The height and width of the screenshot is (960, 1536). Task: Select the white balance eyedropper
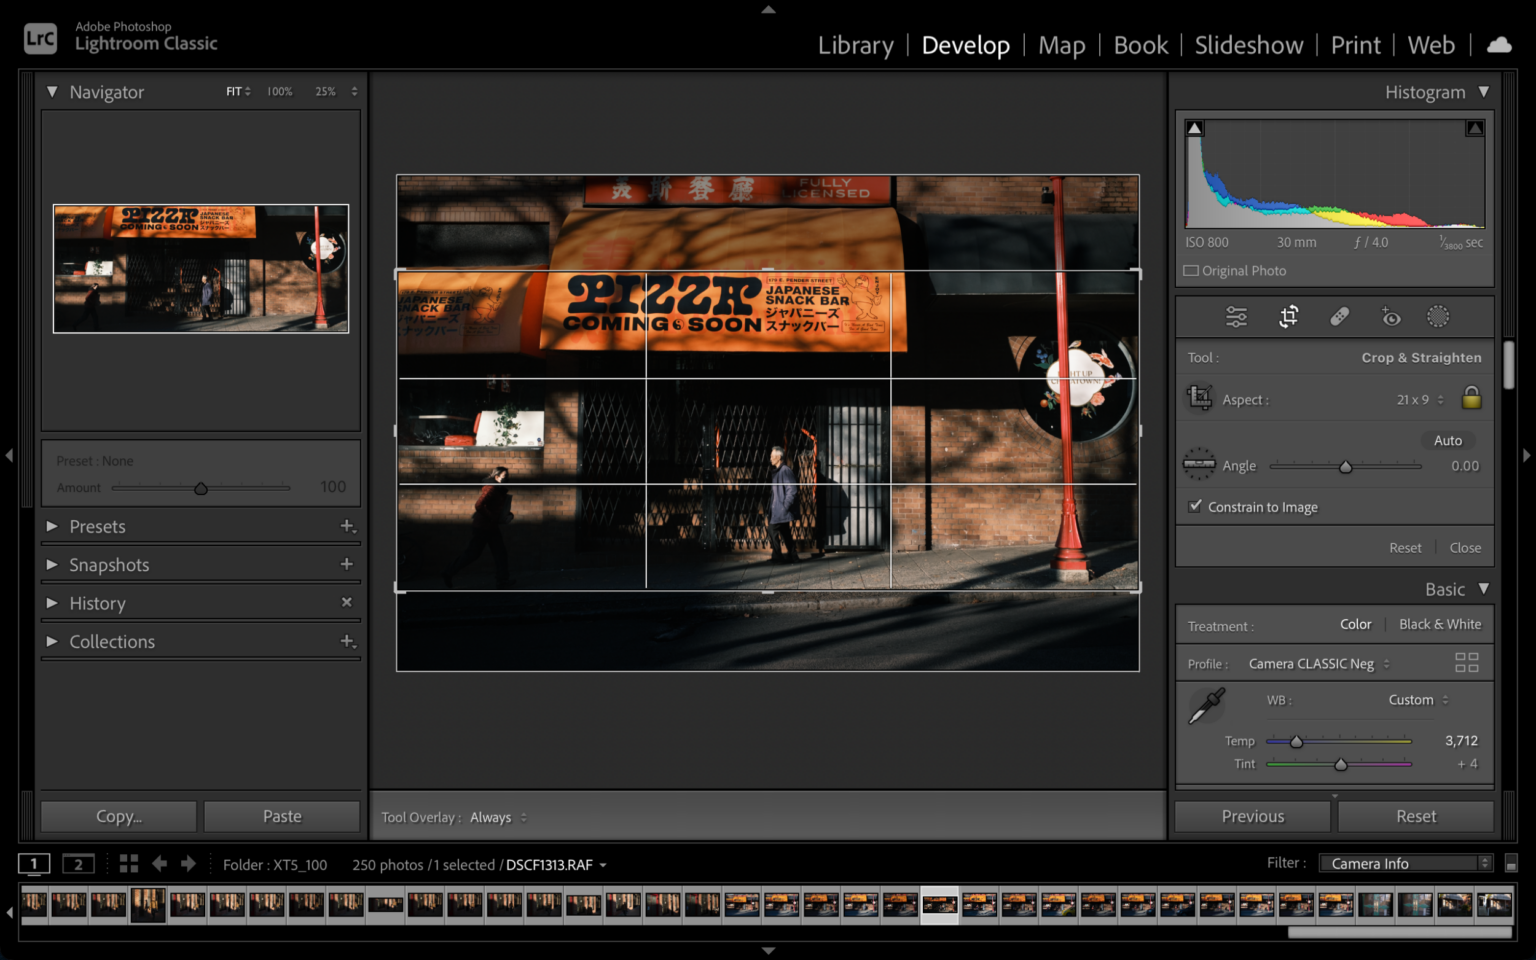pos(1205,704)
